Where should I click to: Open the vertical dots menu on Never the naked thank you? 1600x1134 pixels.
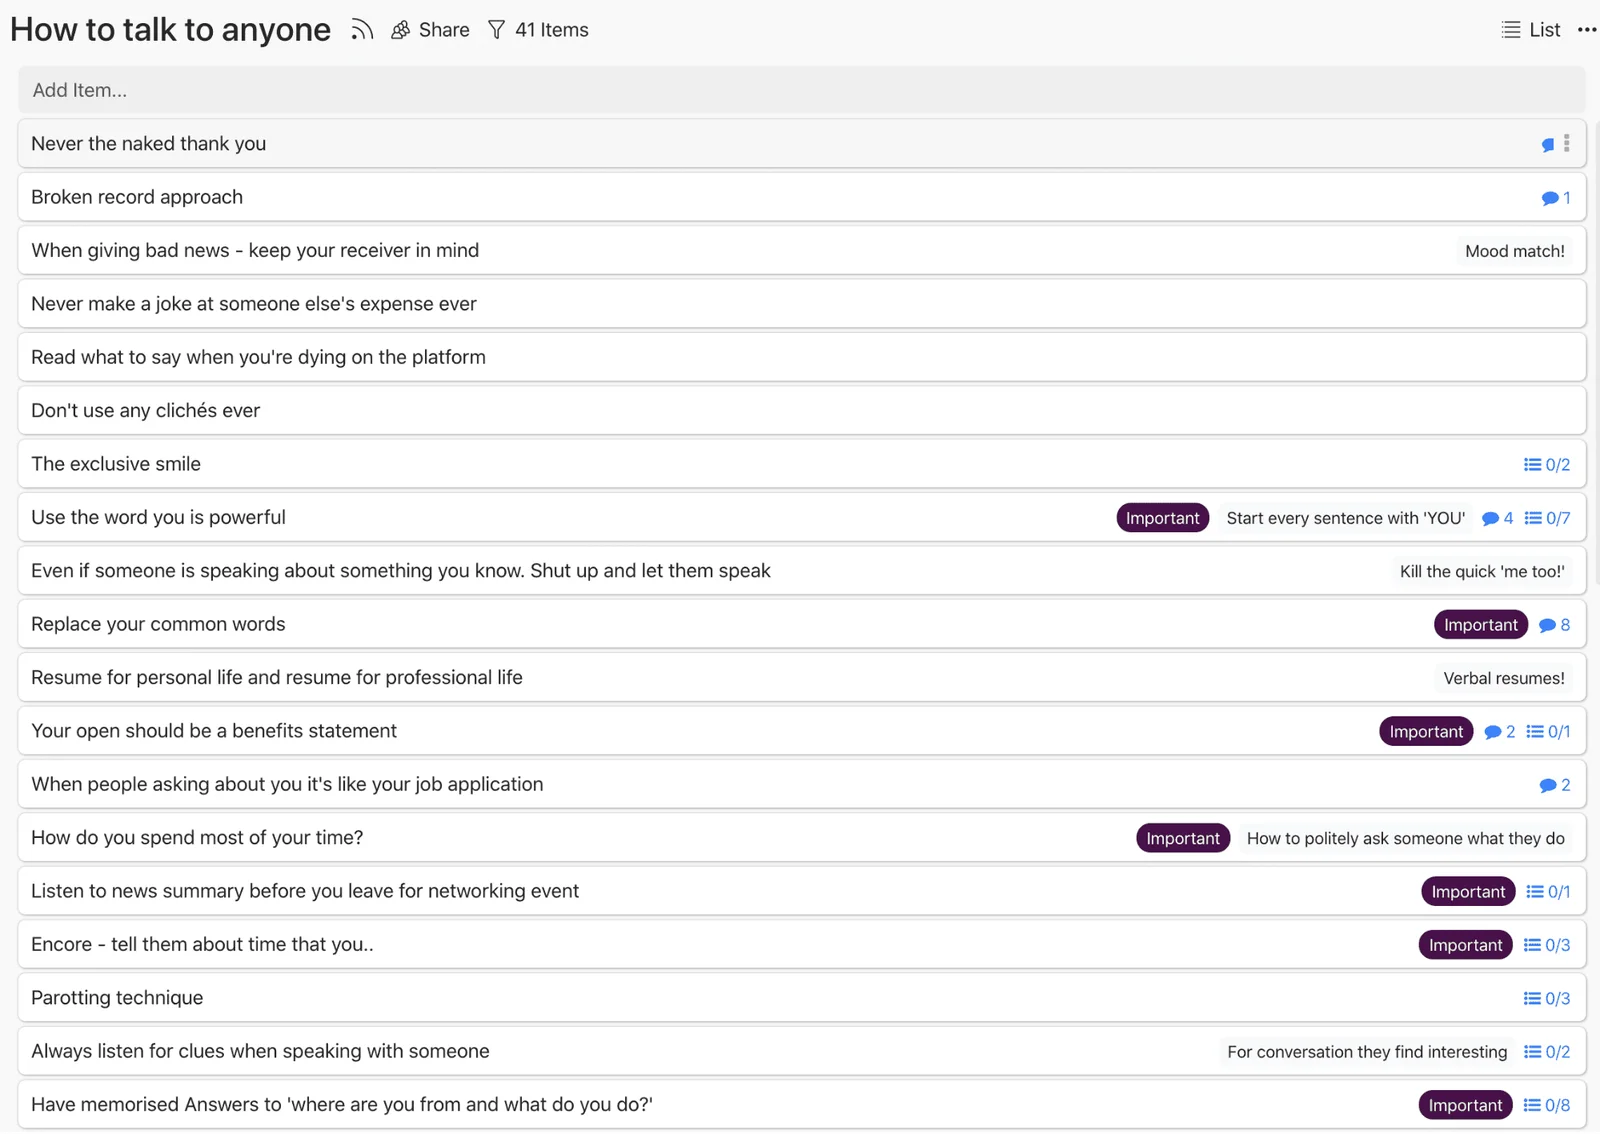coord(1567,144)
